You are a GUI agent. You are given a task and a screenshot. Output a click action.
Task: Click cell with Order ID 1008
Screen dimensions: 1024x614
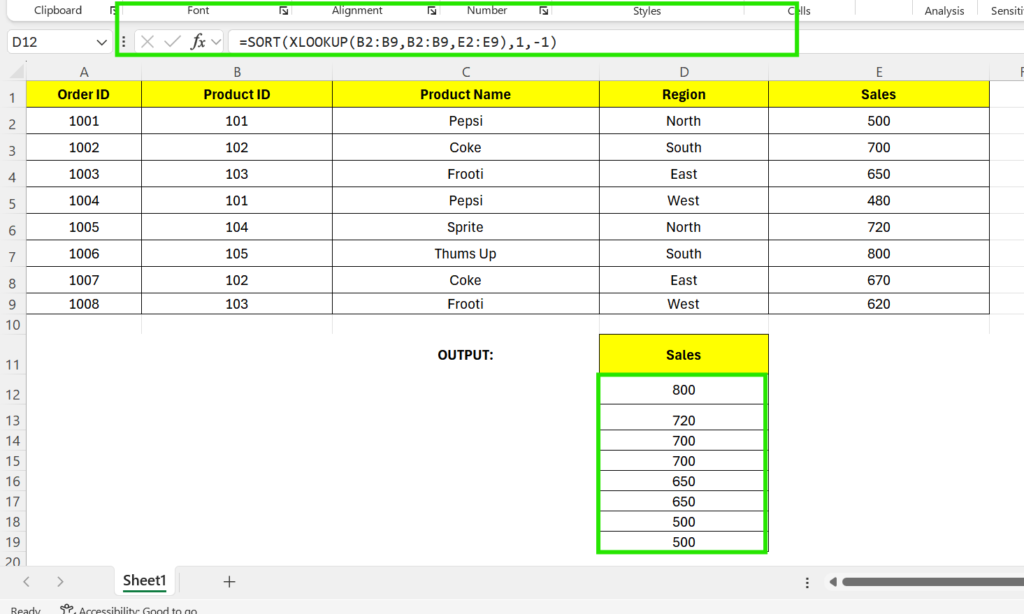84,304
